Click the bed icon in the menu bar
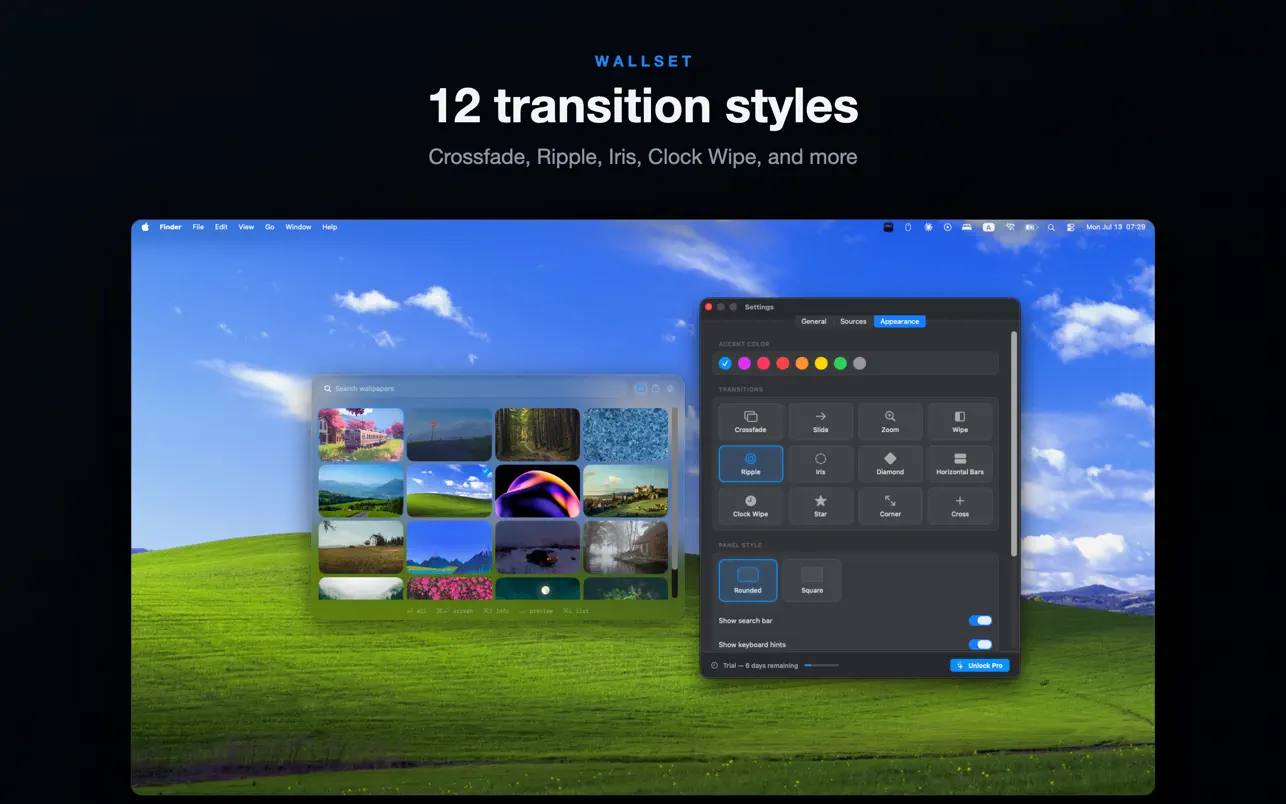1286x804 pixels. tap(967, 227)
